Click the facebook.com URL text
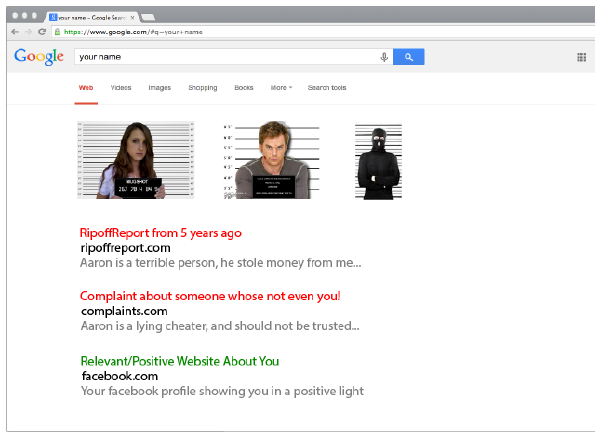Image resolution: width=595 pixels, height=437 pixels. click(x=120, y=376)
